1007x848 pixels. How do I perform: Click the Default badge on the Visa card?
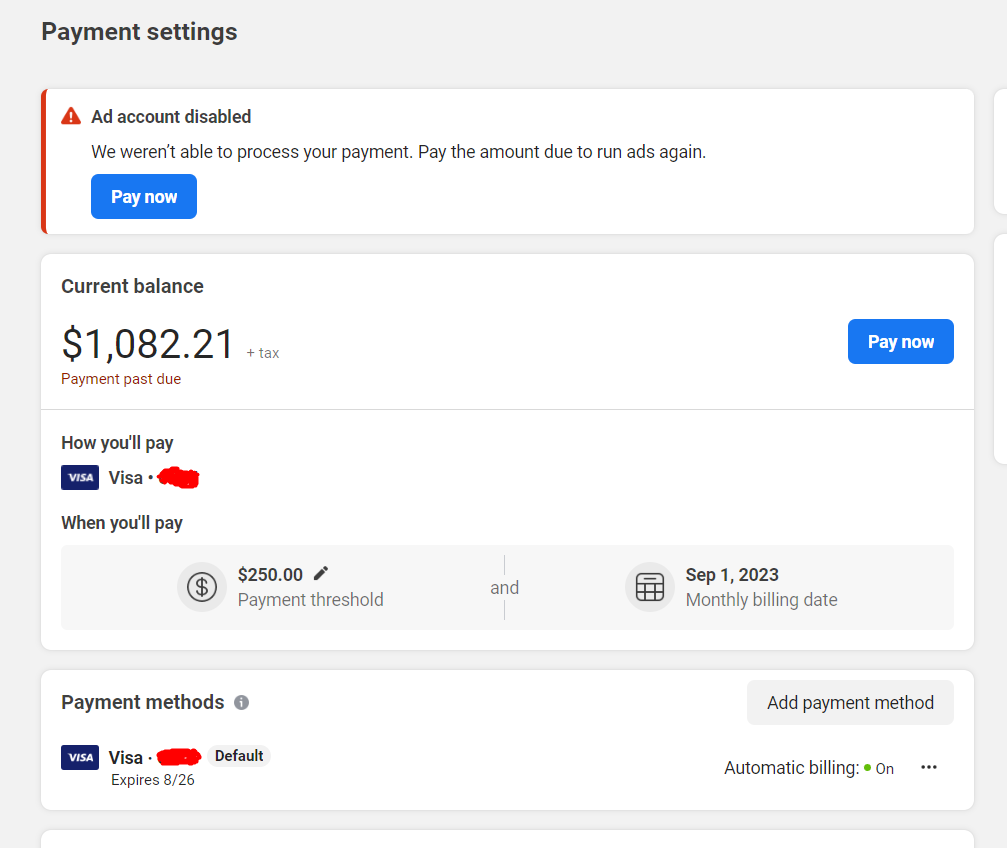click(239, 756)
